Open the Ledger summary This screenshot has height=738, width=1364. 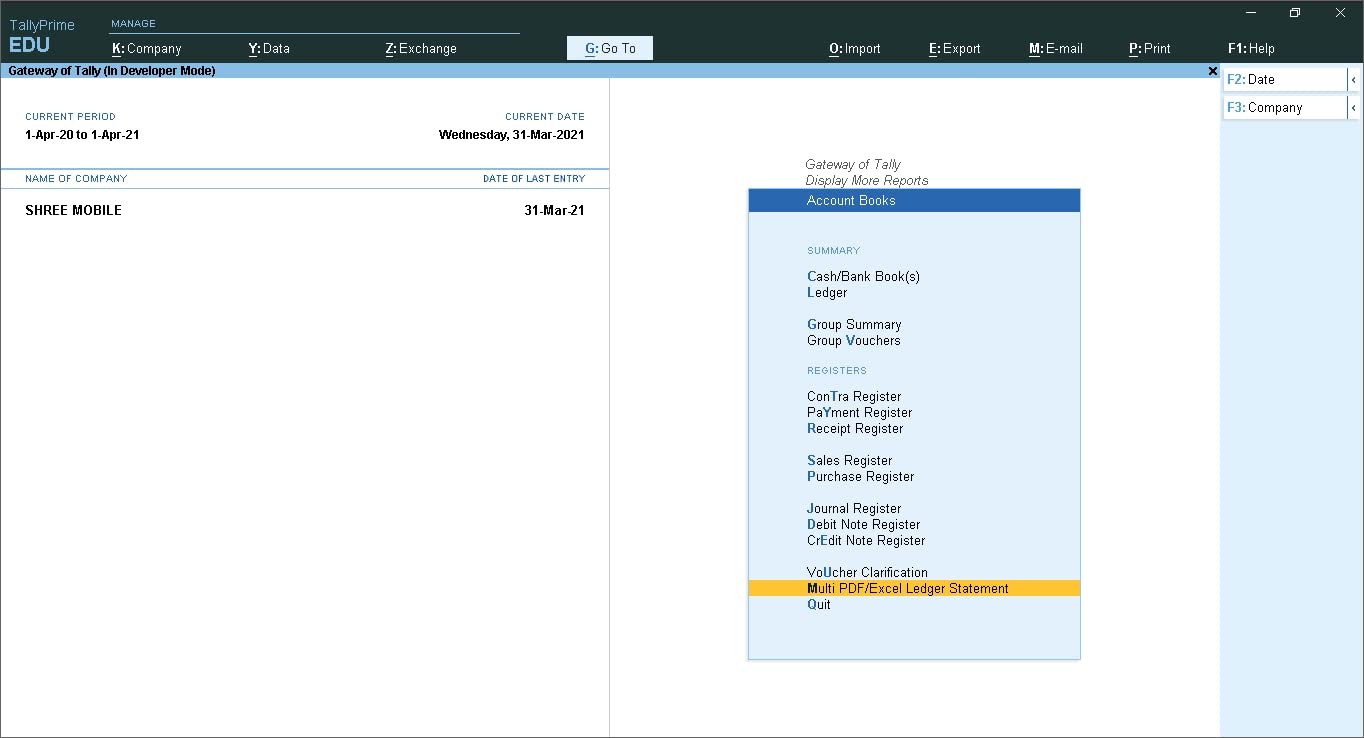[827, 292]
